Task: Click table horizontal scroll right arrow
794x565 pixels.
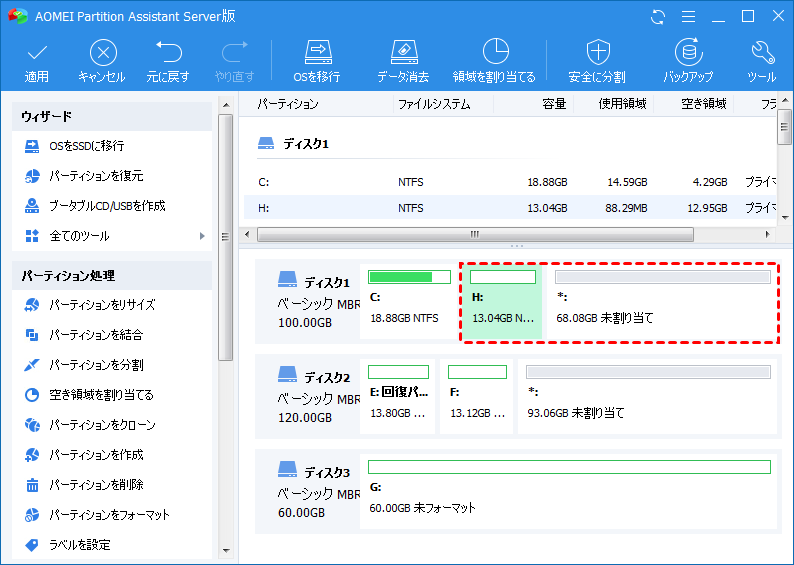Action: 768,234
